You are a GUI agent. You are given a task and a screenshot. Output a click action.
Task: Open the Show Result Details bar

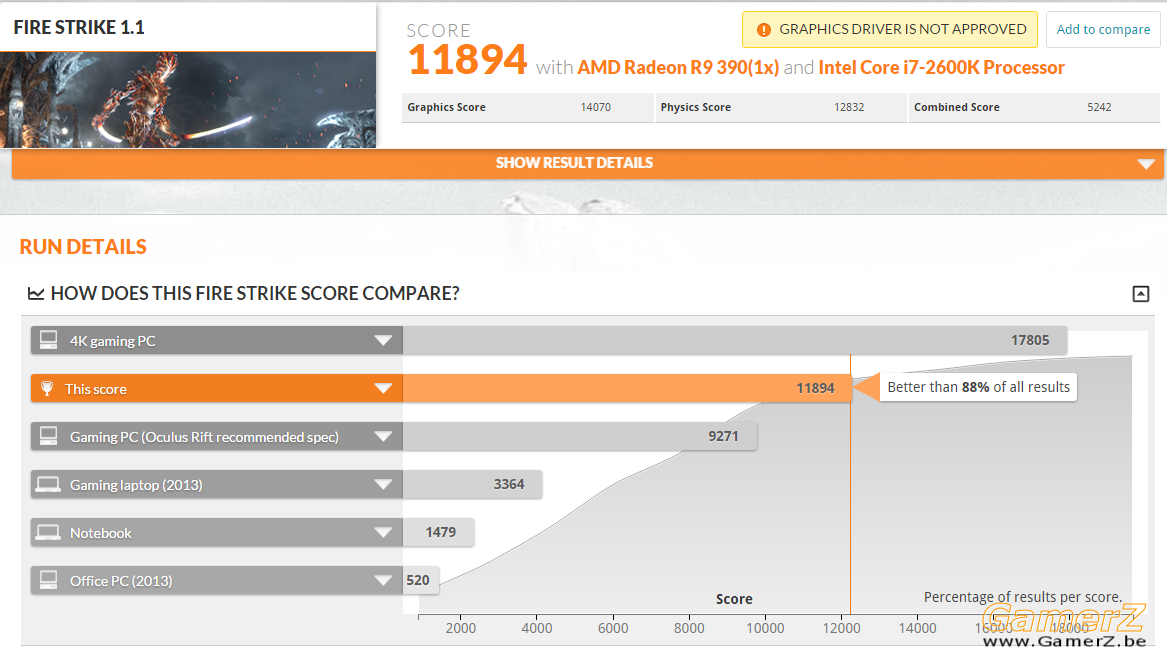(588, 164)
